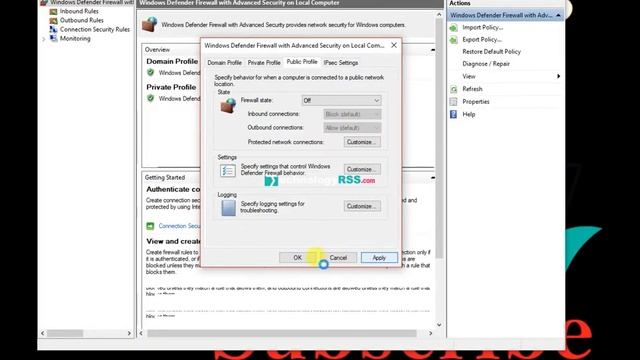
Task: Expand the View submenu arrow
Action: pyautogui.click(x=558, y=76)
